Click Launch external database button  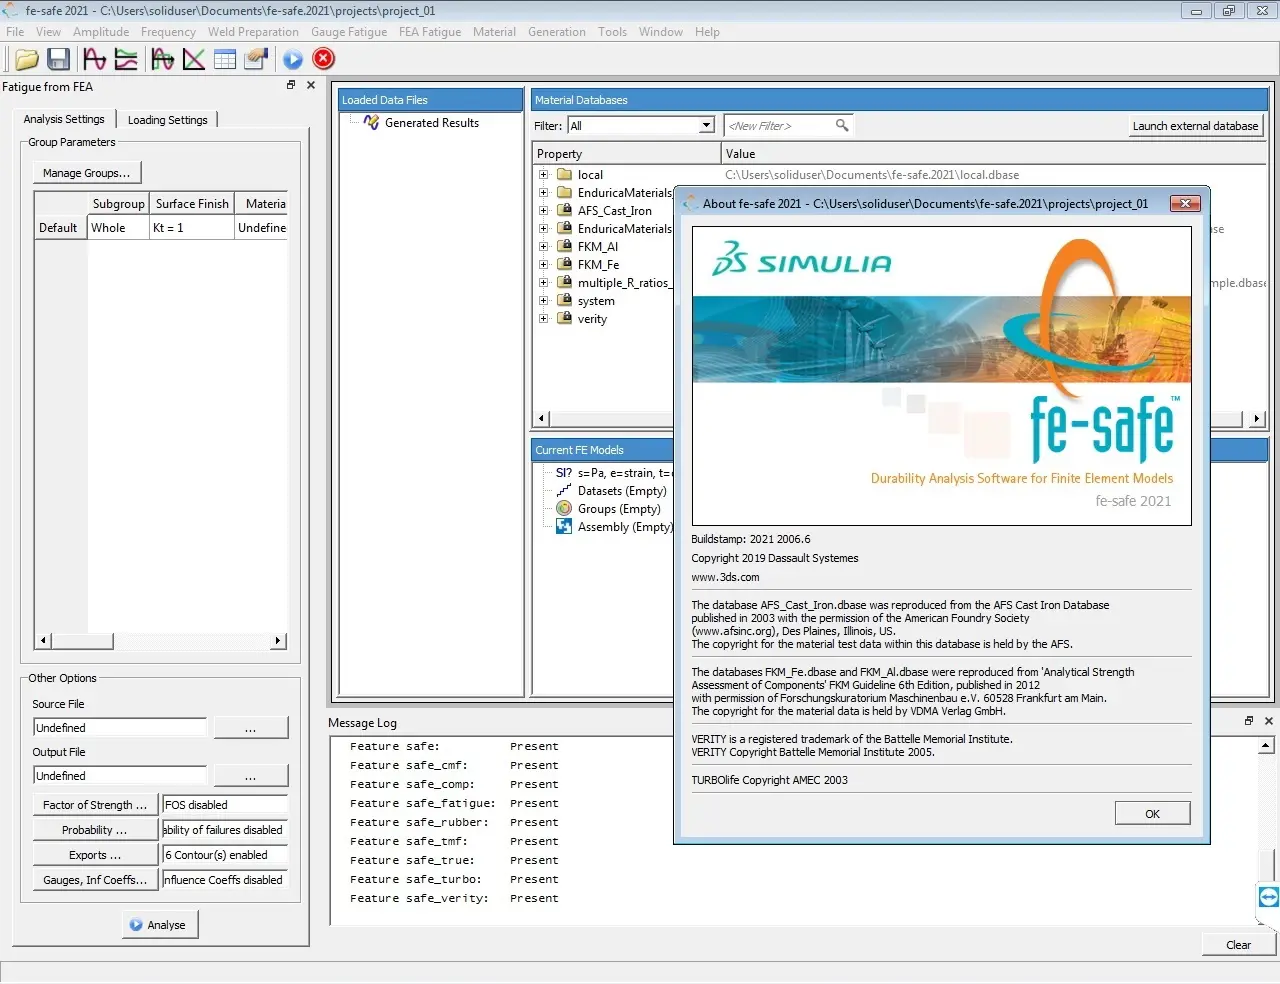[x=1195, y=126]
